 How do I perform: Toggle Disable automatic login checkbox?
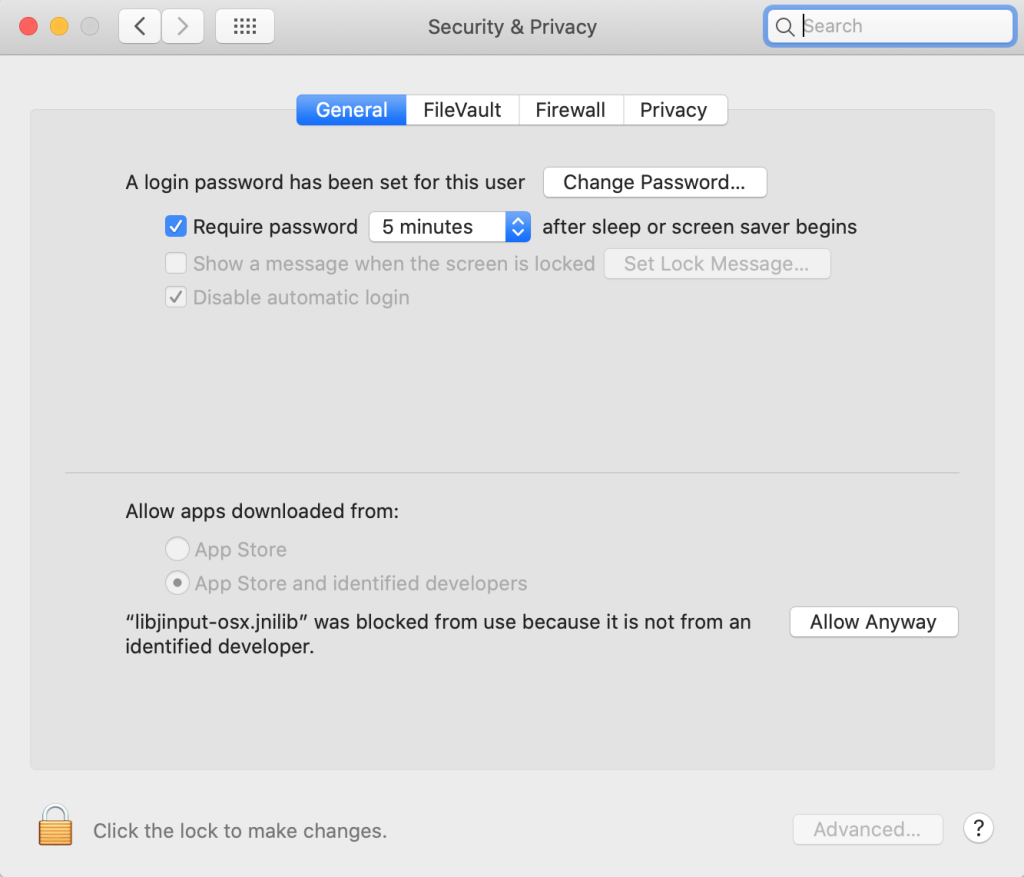click(176, 297)
